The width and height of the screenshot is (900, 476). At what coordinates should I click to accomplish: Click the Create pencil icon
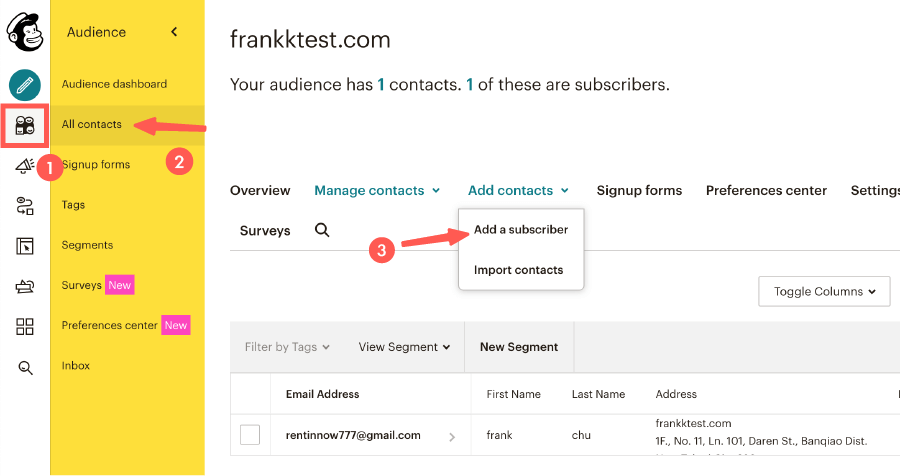coord(25,85)
